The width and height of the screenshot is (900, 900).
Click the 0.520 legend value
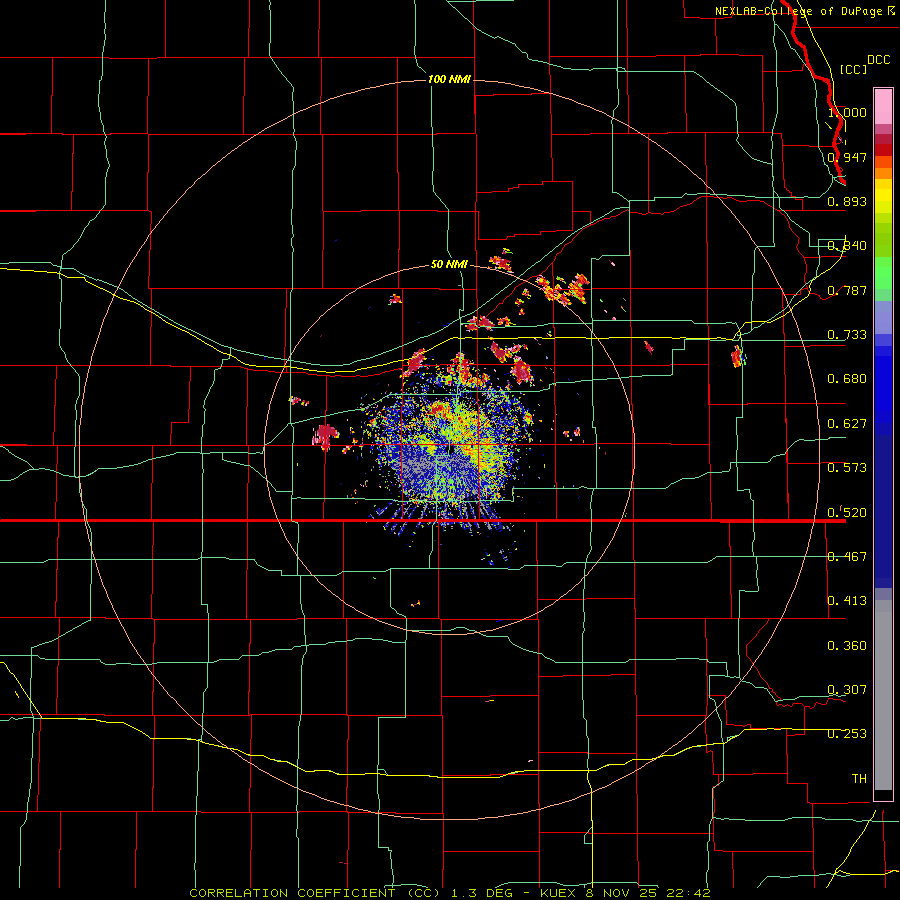tap(847, 513)
